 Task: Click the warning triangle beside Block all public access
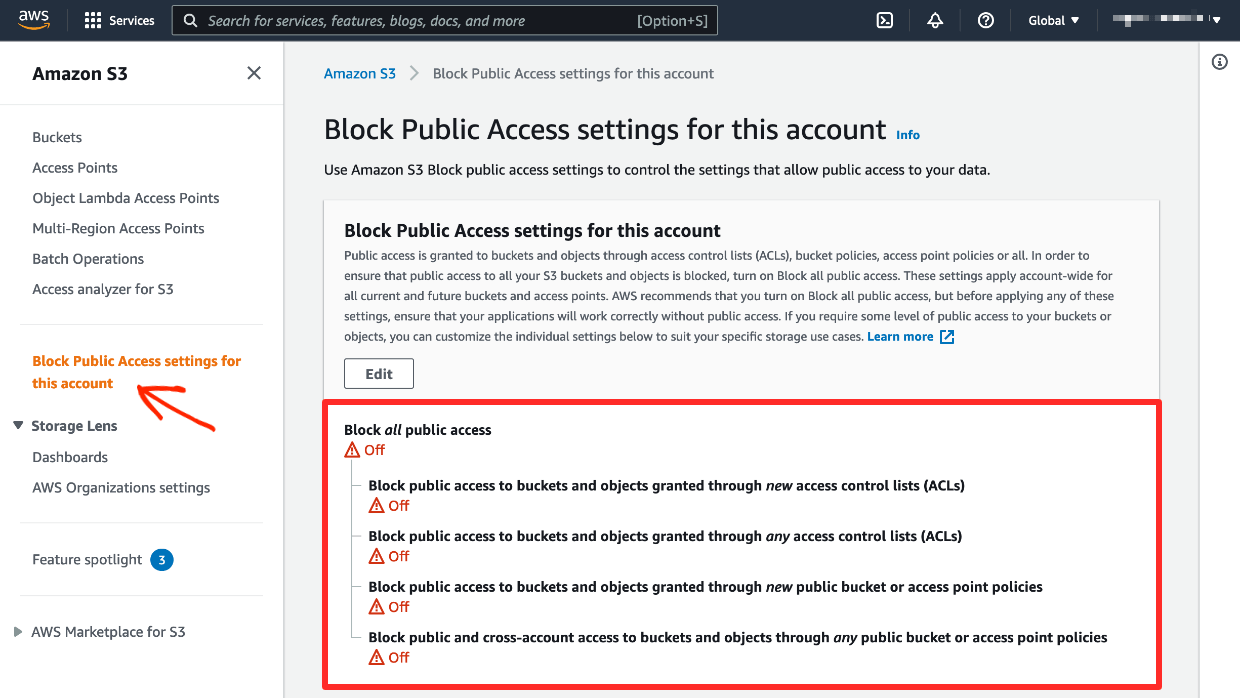(350, 449)
